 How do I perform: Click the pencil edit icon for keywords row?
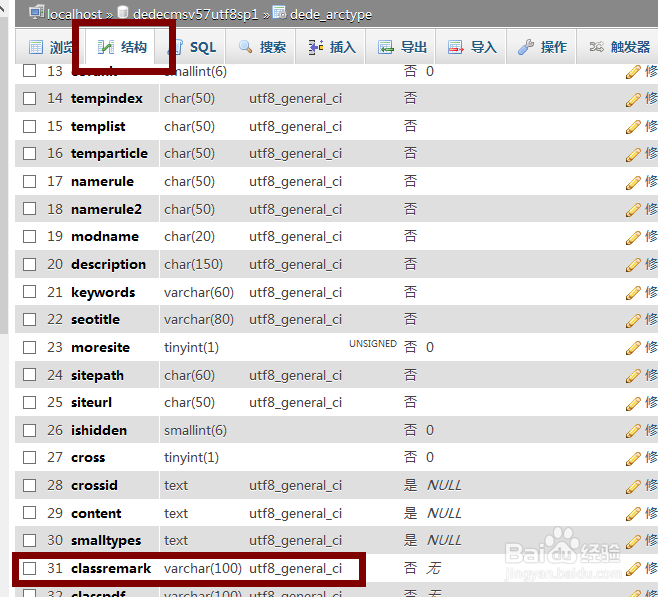[x=633, y=293]
